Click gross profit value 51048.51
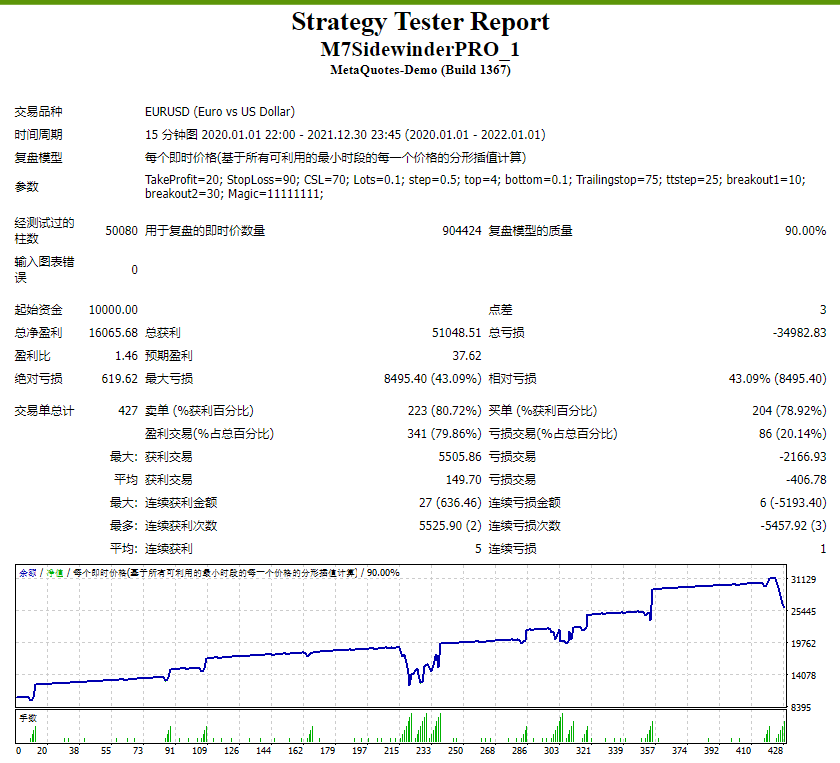The image size is (840, 763). pyautogui.click(x=457, y=333)
